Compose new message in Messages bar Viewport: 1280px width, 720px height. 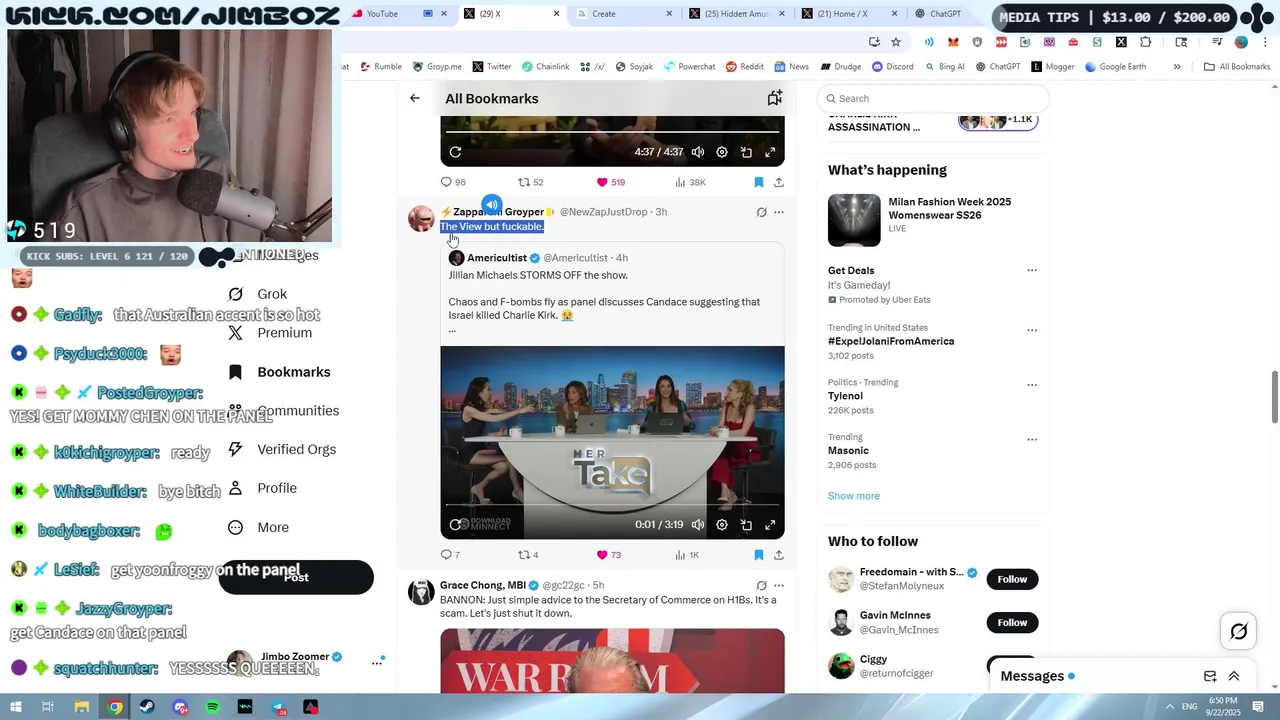click(x=1210, y=676)
